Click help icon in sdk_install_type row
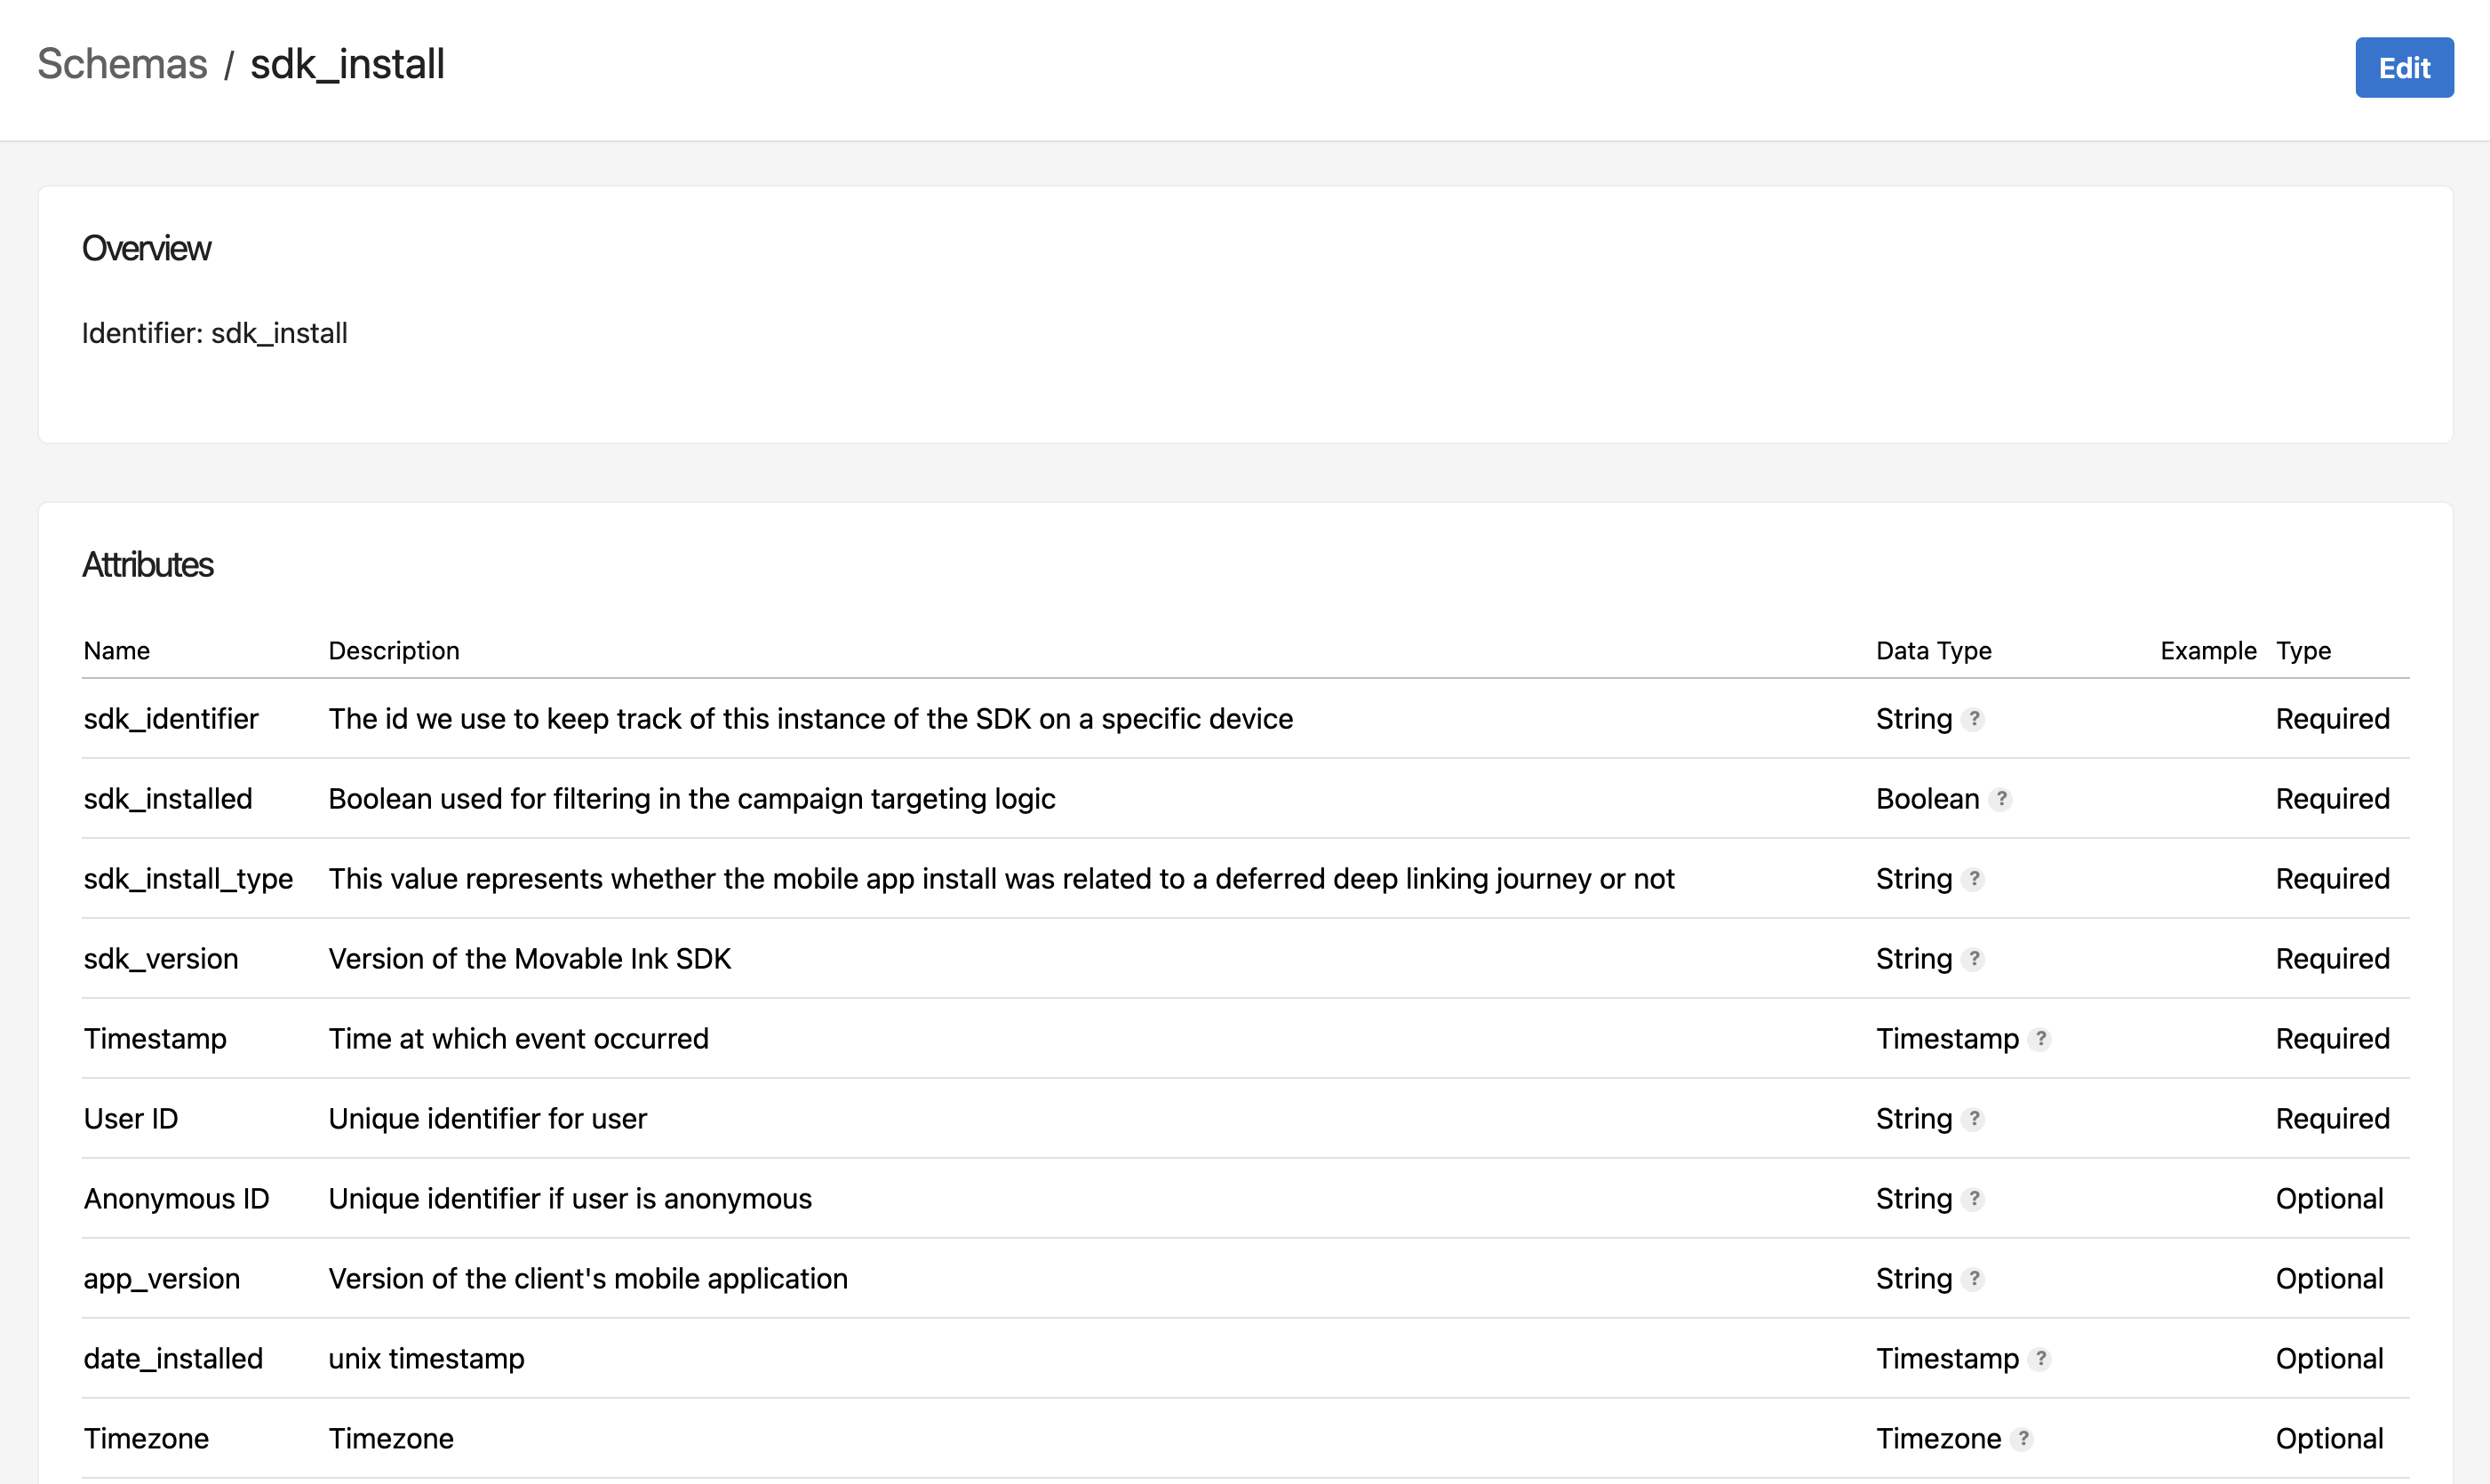This screenshot has width=2490, height=1484. (1973, 879)
